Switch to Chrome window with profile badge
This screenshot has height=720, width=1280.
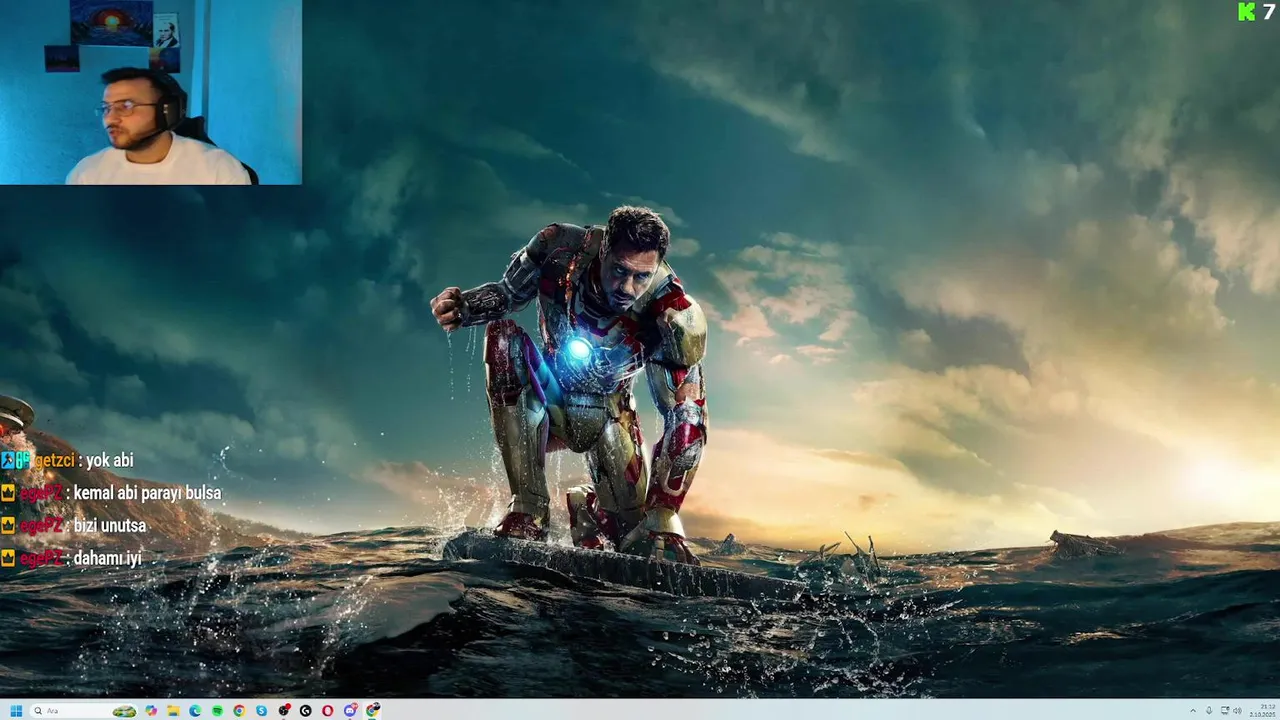(372, 711)
